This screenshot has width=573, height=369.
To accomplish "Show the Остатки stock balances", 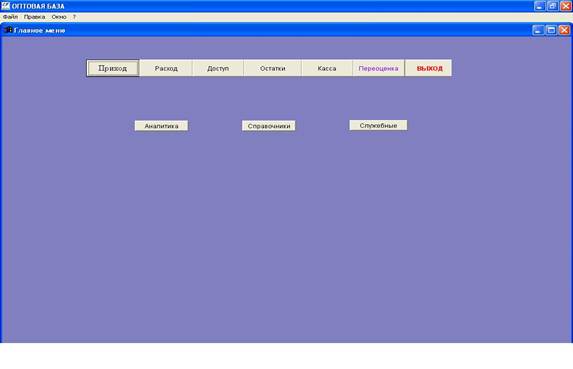I will pyautogui.click(x=272, y=68).
